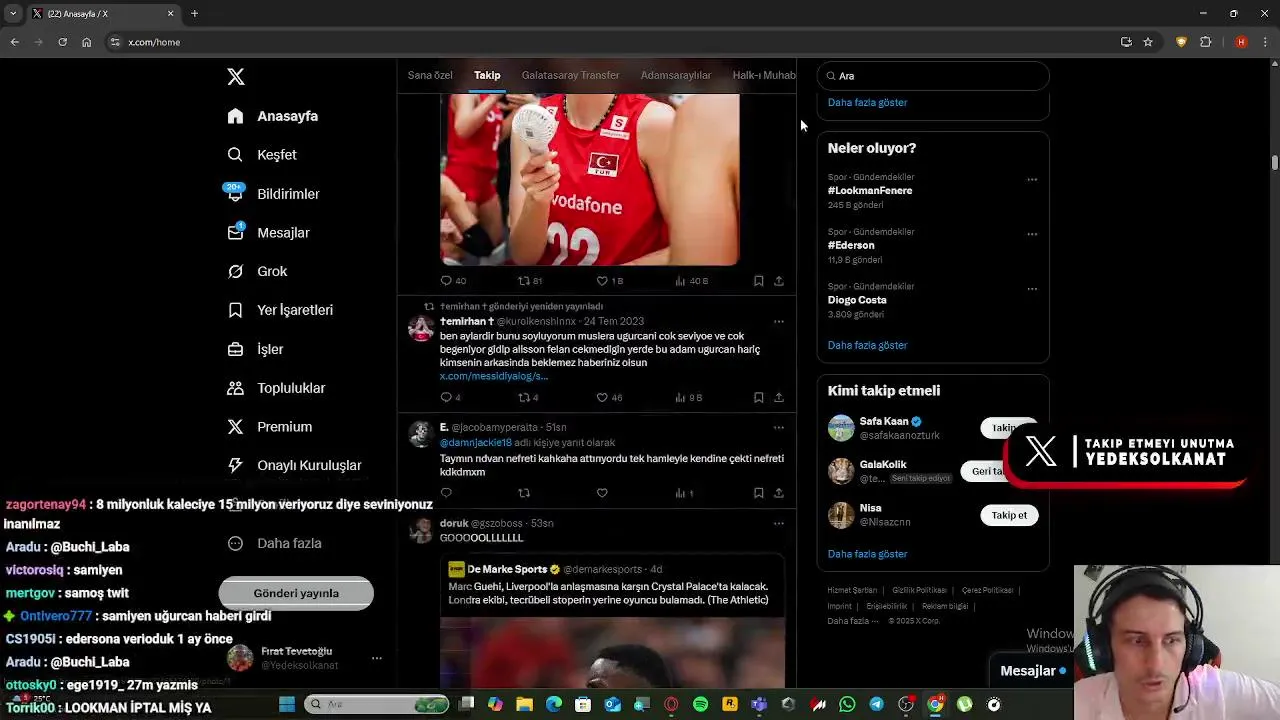1280x720 pixels.
Task: Open #Ederson trending topic
Action: (851, 245)
